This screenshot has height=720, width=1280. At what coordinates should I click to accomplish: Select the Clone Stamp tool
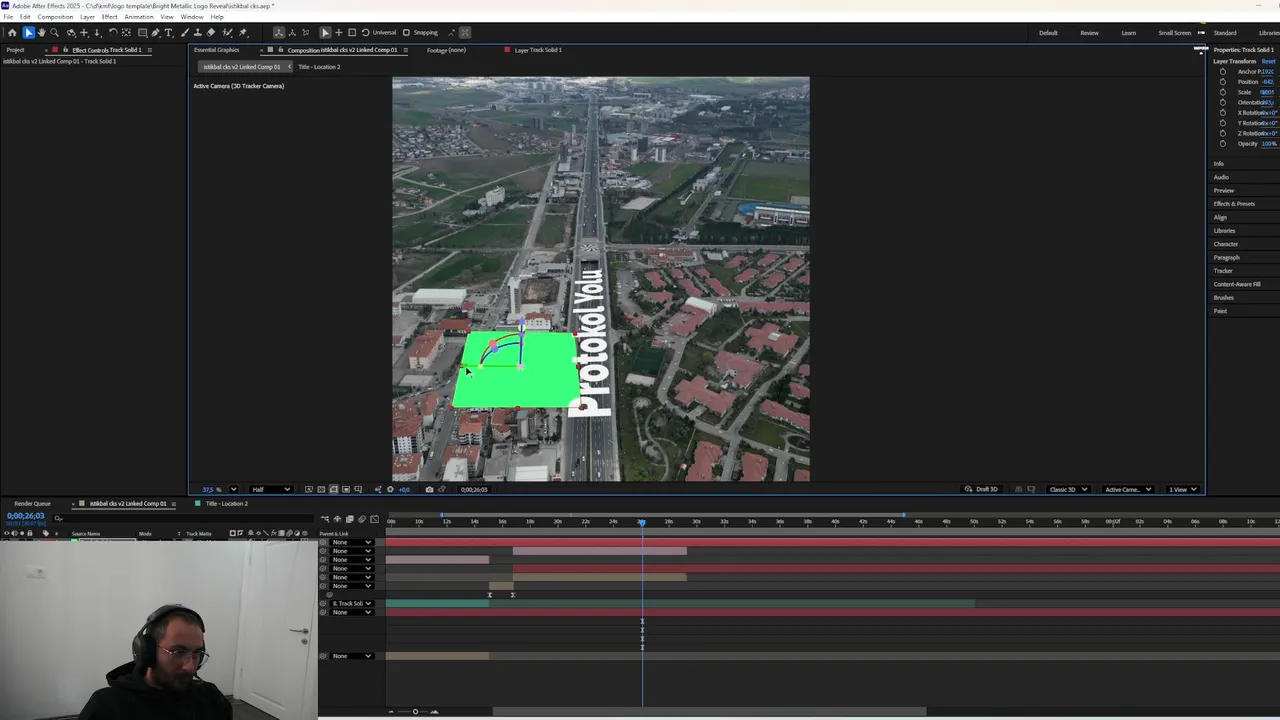pos(197,32)
